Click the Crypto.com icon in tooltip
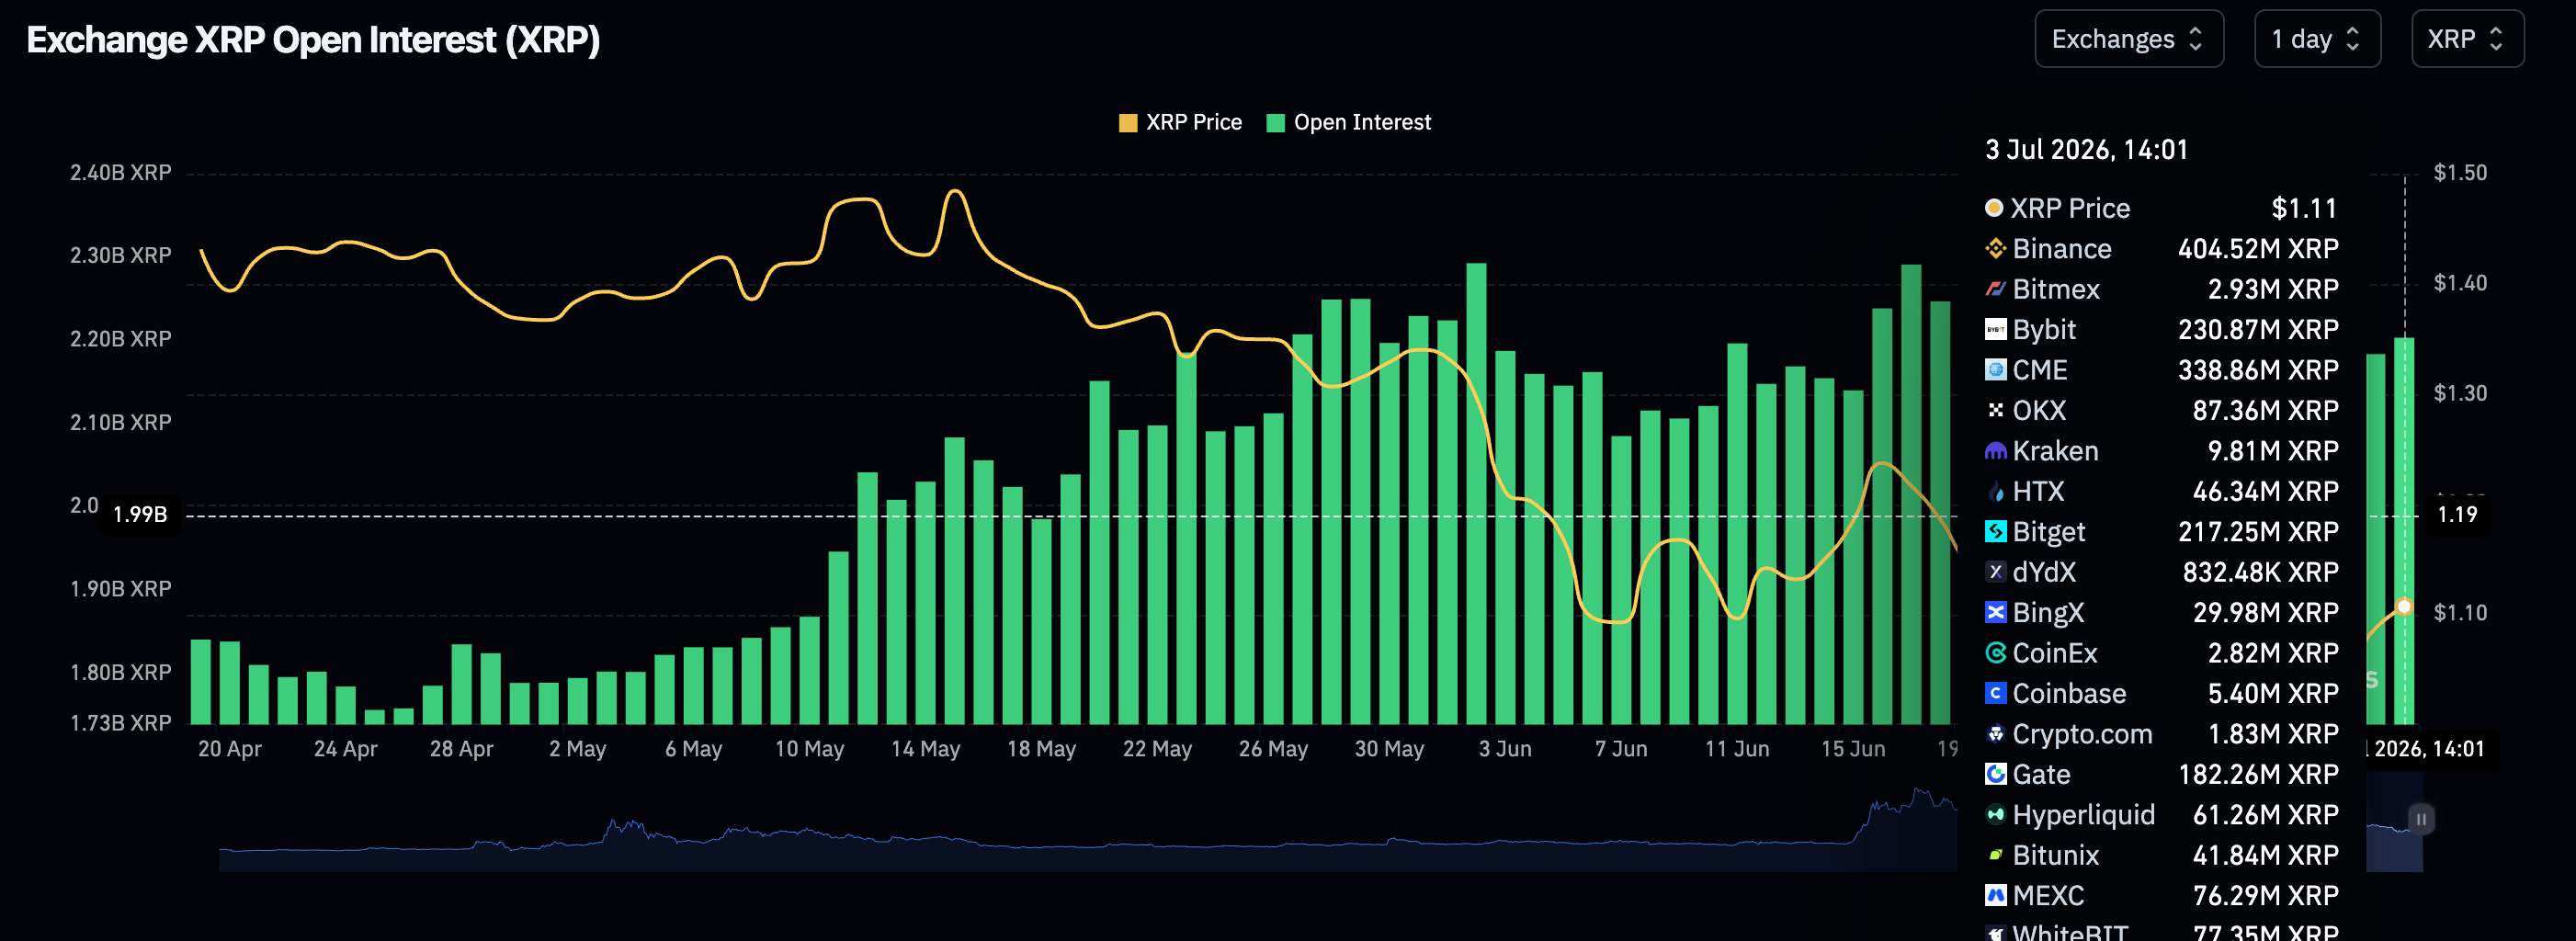The height and width of the screenshot is (941, 2576). [x=1995, y=734]
